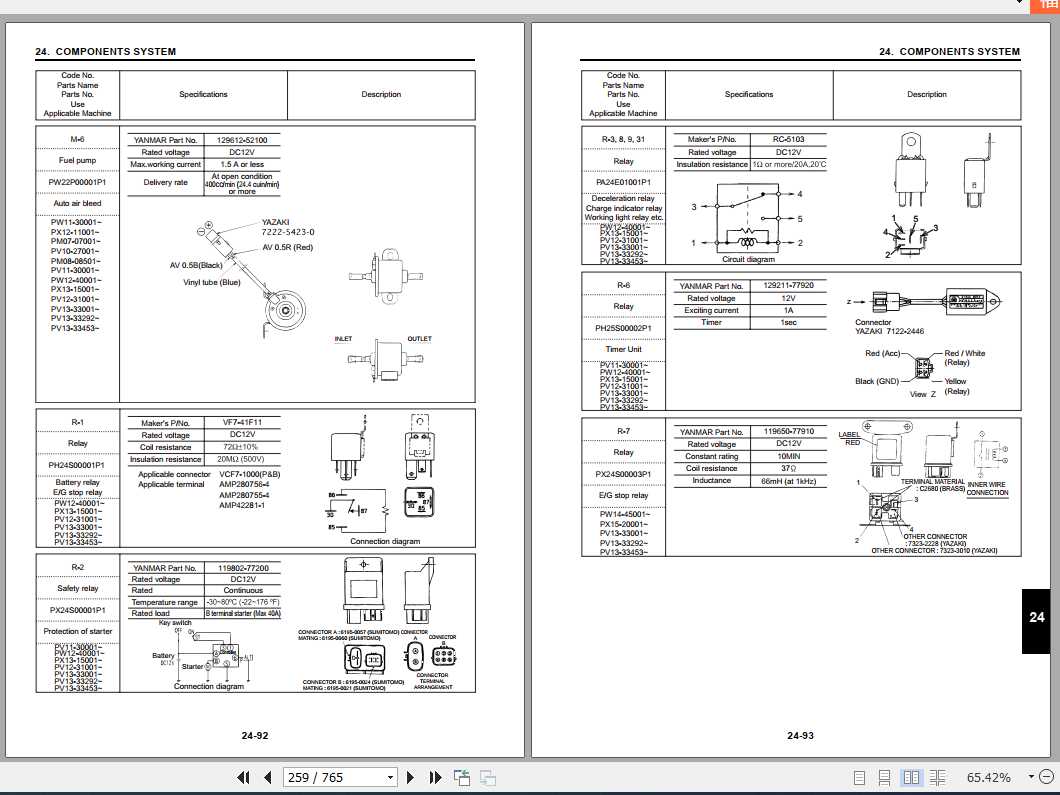1060x795 pixels.
Task: Click the Continuous rated value
Action: point(243,590)
